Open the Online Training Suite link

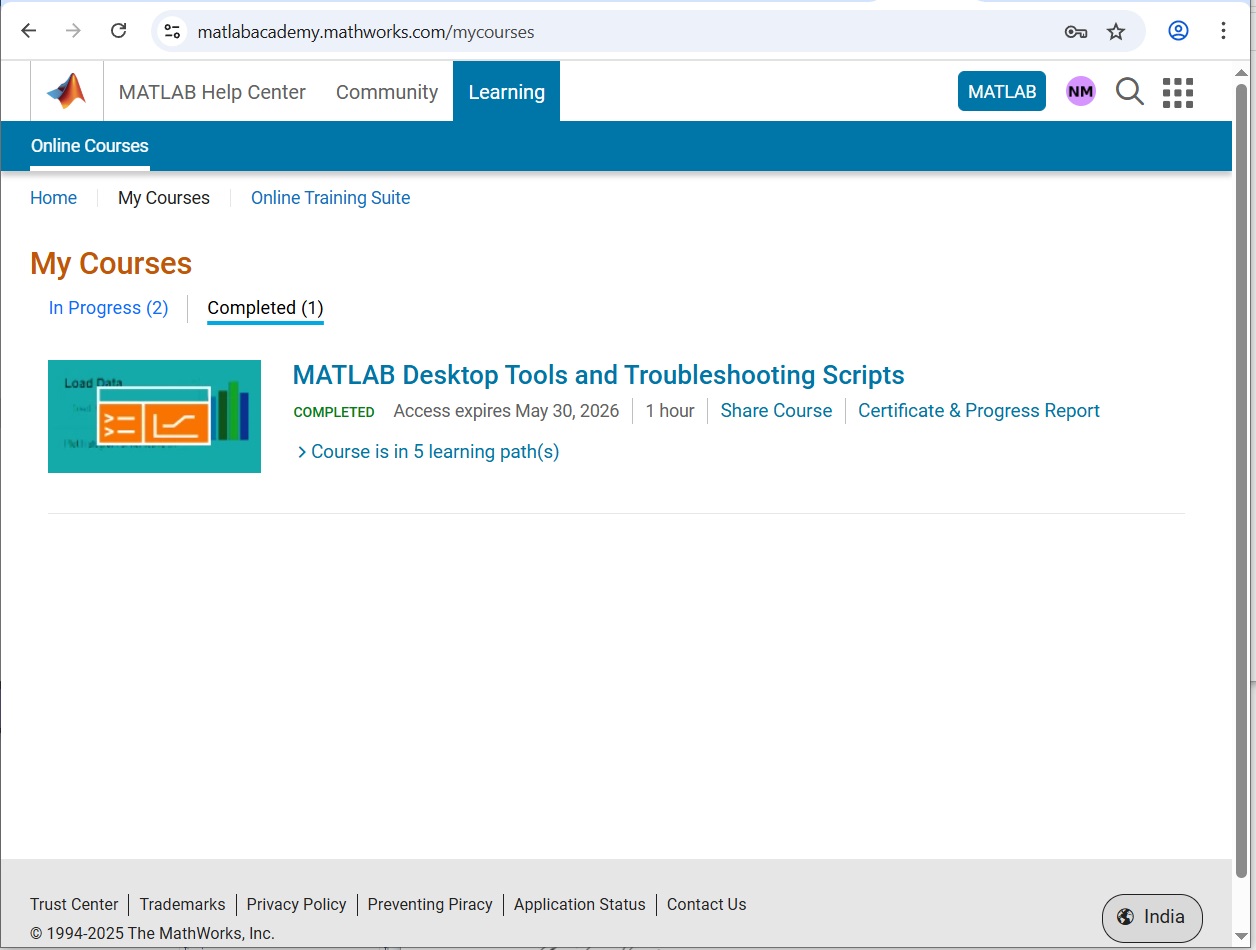pos(330,198)
